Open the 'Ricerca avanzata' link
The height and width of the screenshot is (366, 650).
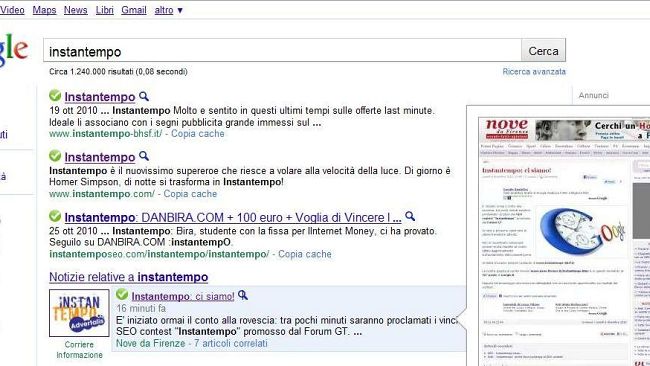tap(534, 72)
